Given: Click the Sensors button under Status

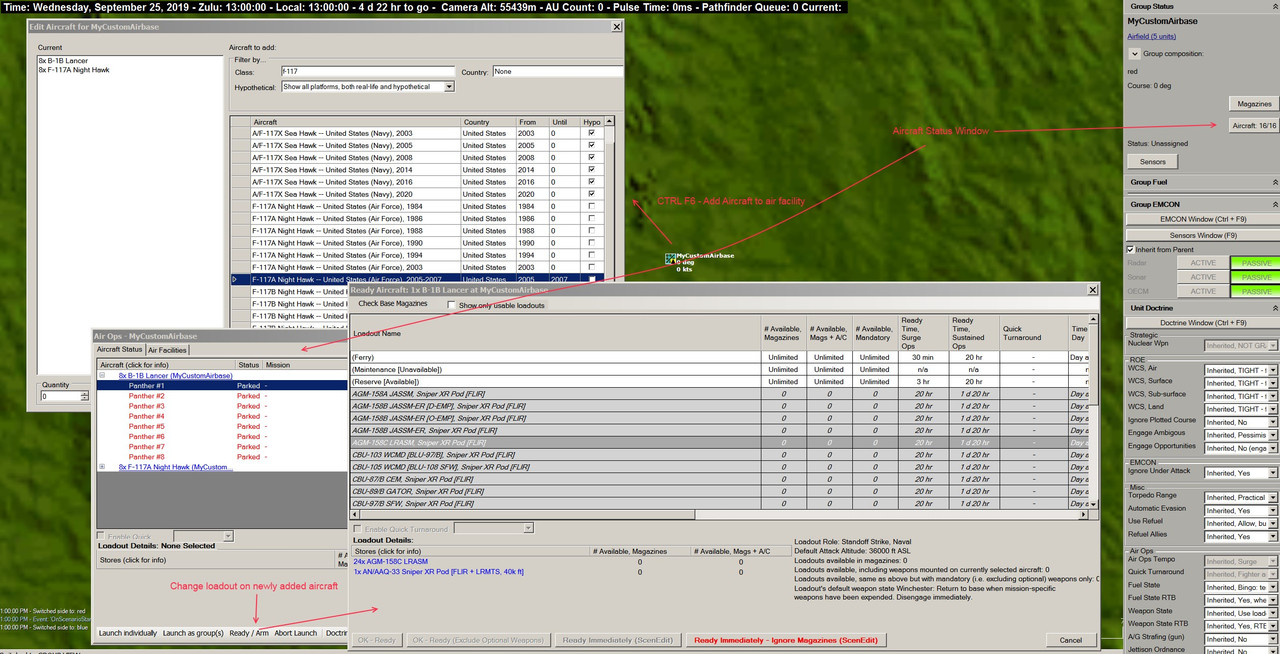Looking at the screenshot, I should point(1152,161).
